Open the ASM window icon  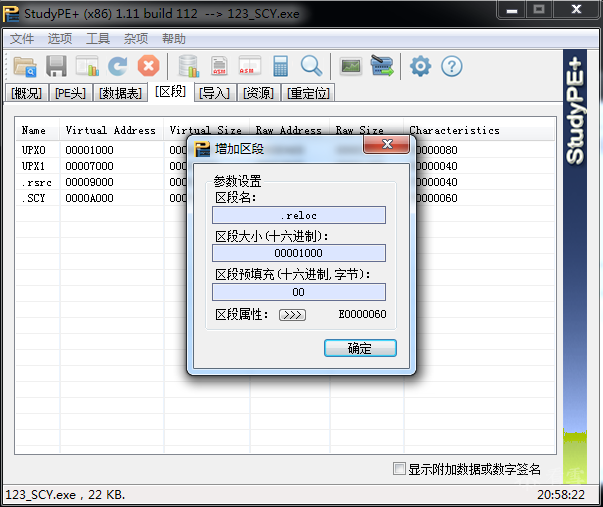250,66
